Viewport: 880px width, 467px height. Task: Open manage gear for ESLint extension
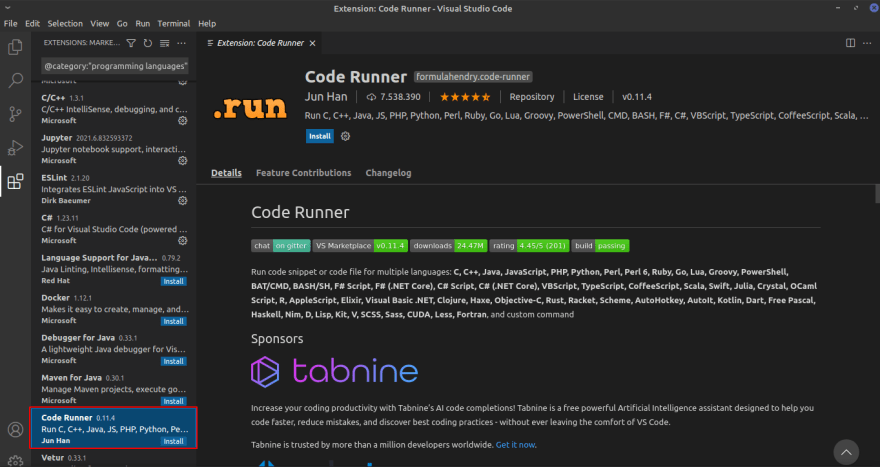pyautogui.click(x=182, y=200)
